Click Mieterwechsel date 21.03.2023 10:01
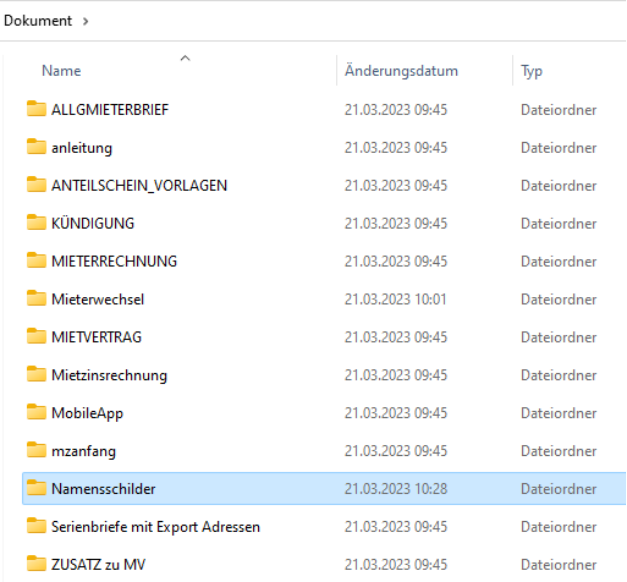The image size is (627, 582). [395, 299]
